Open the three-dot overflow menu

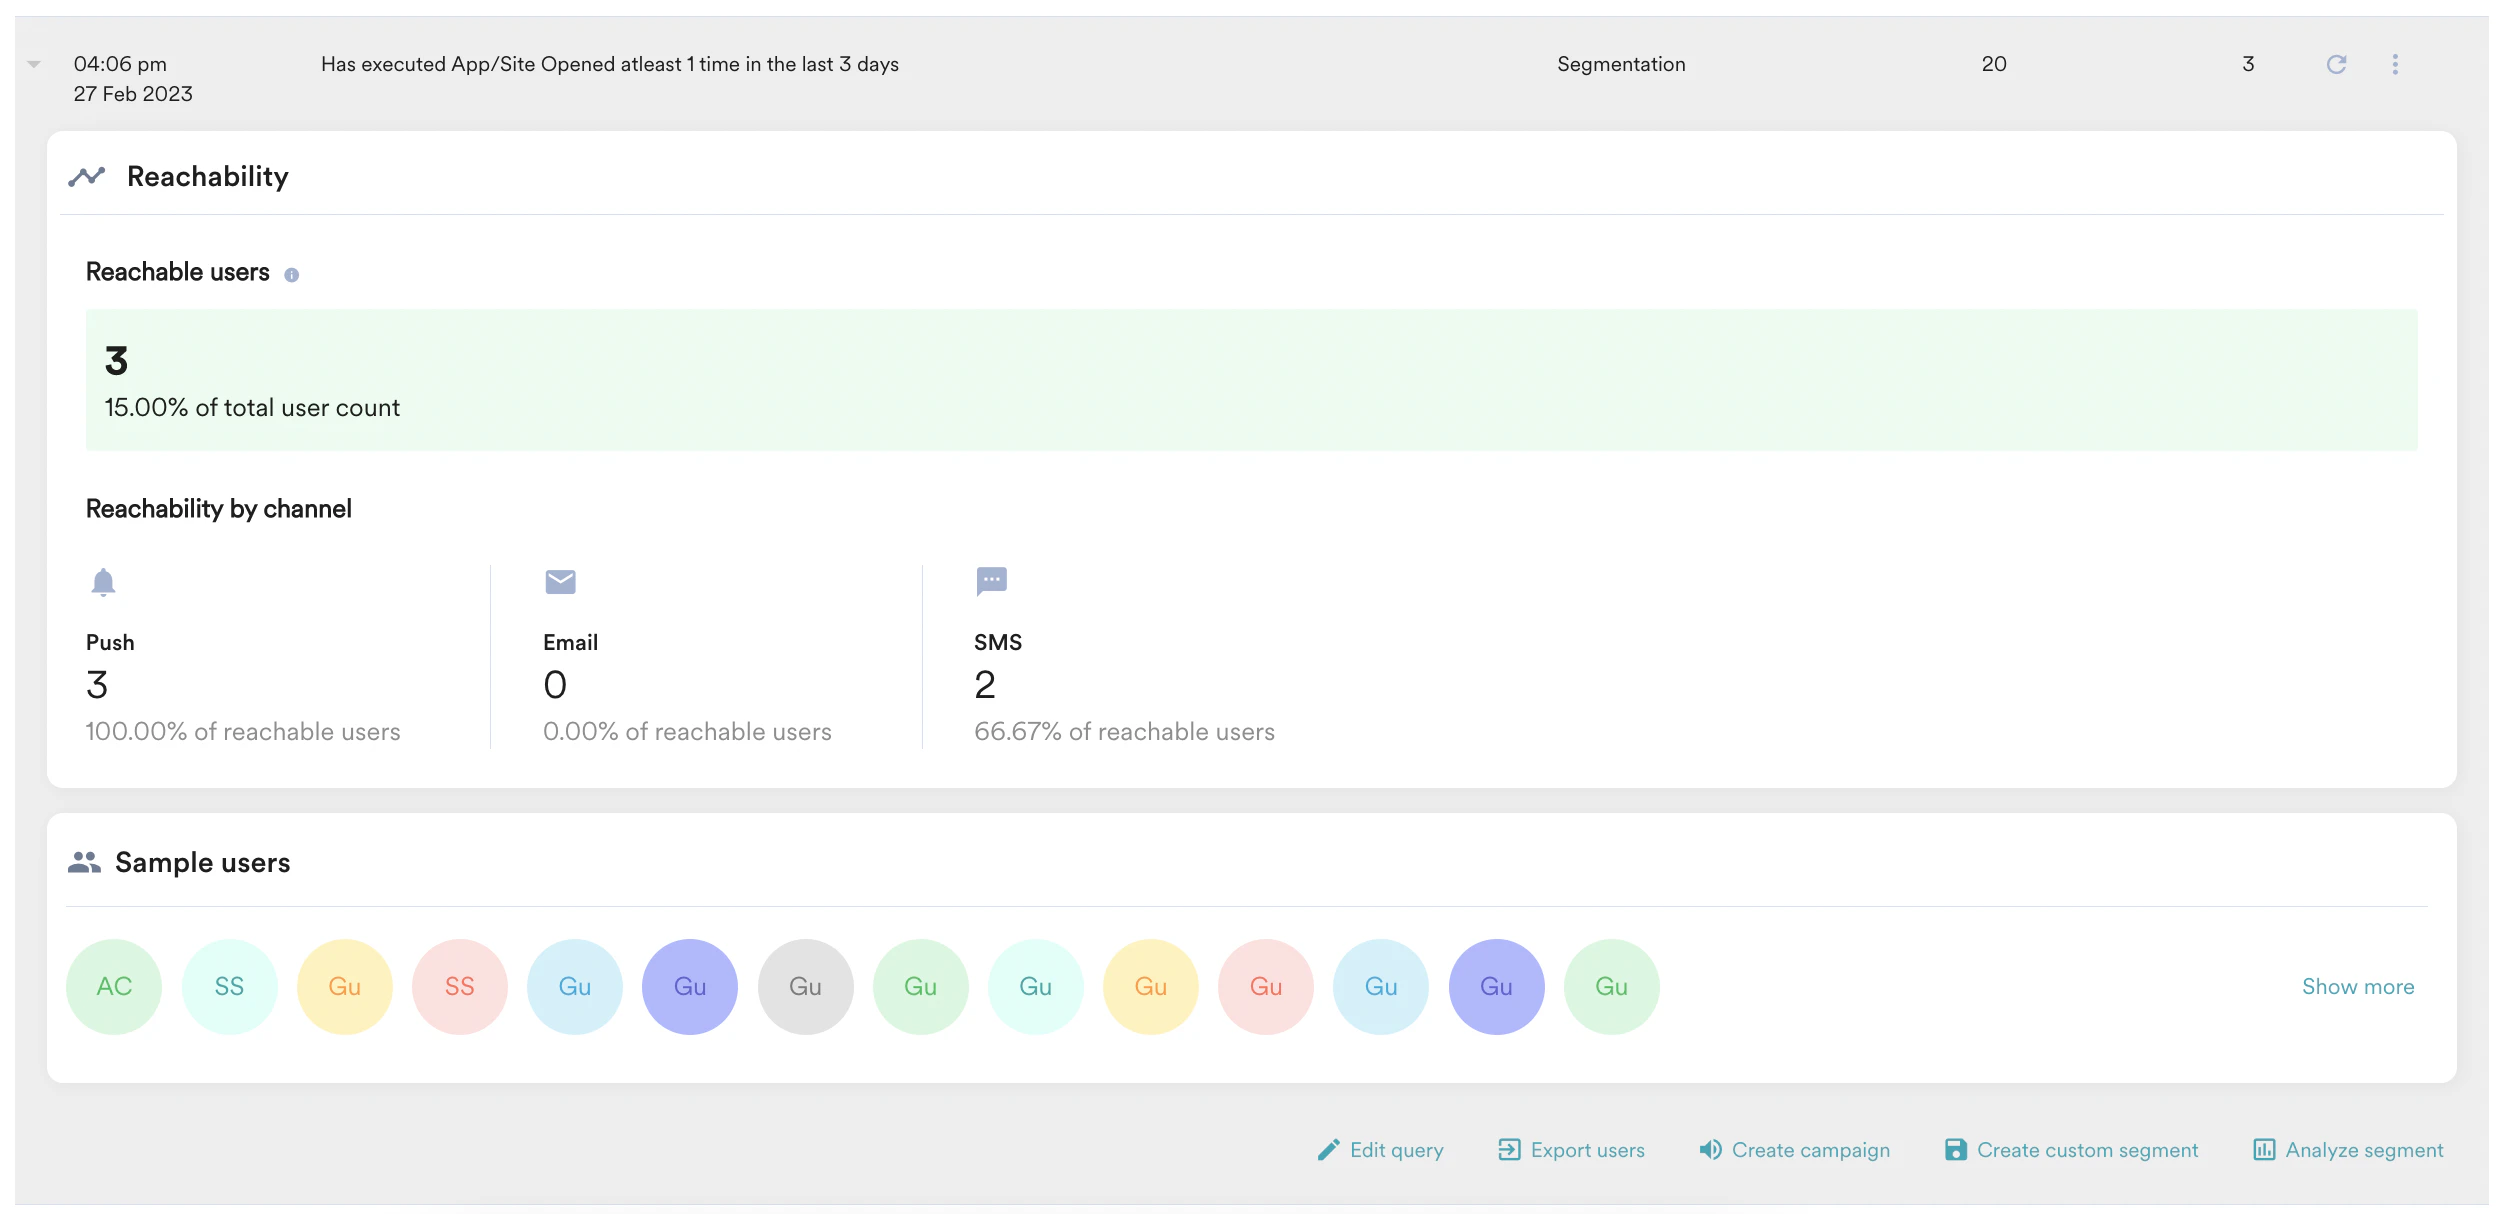pos(2395,63)
